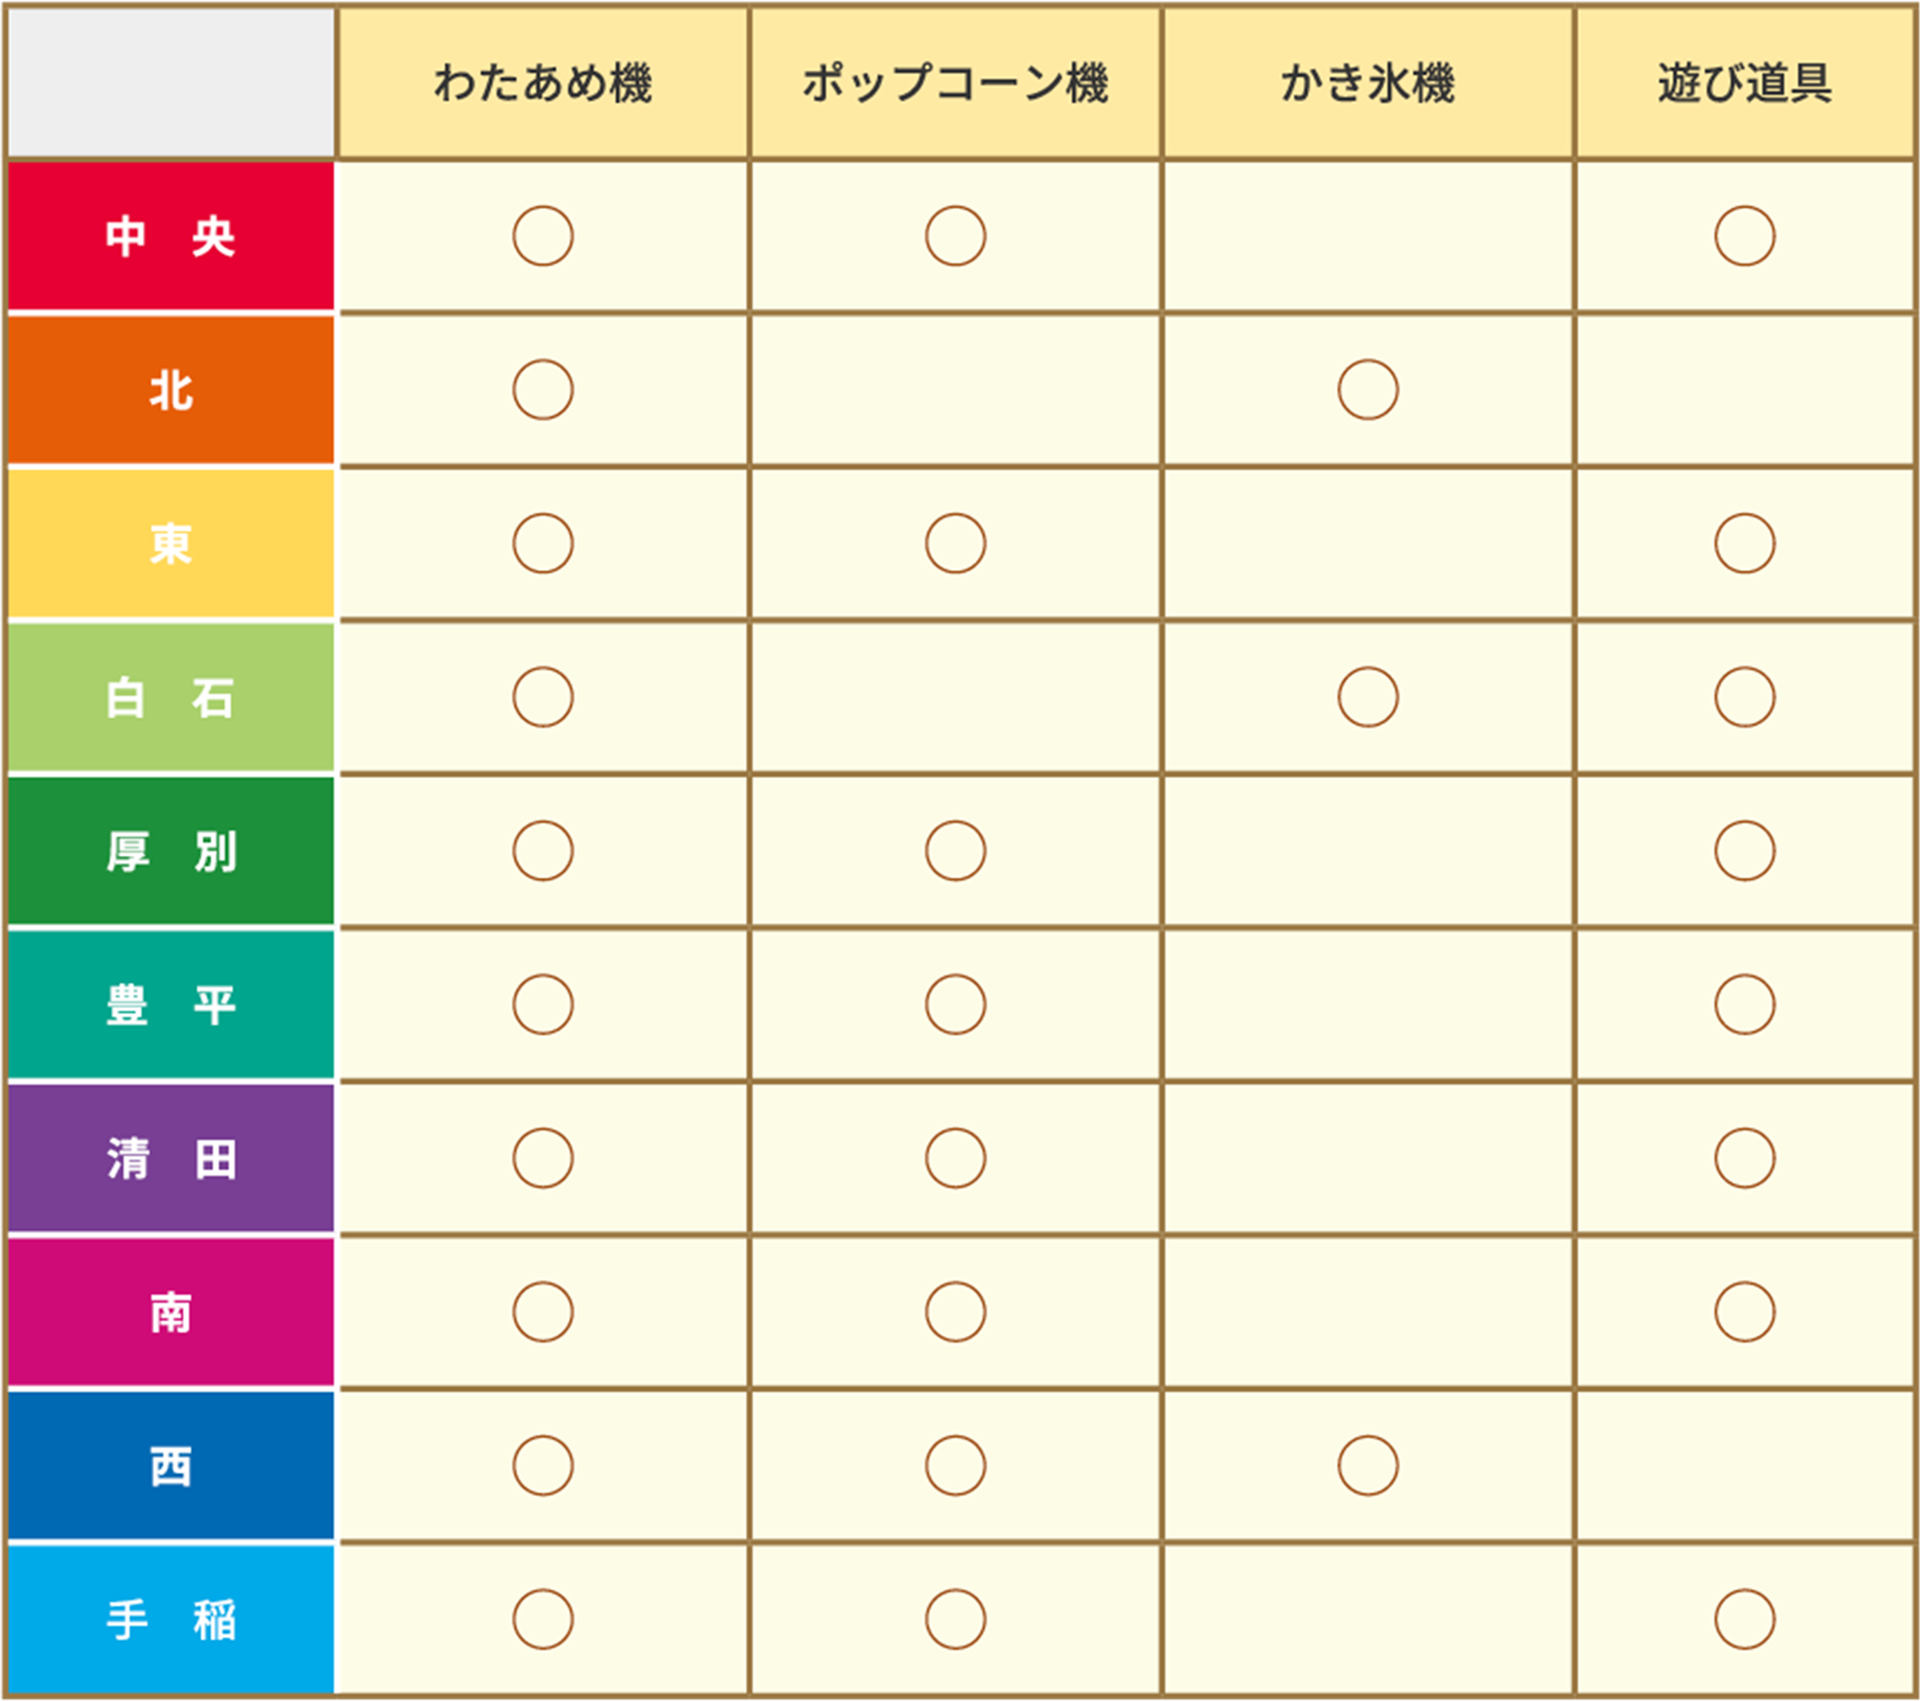Click the わたあめ機 column header
The height and width of the screenshot is (1701, 1920).
pyautogui.click(x=543, y=83)
